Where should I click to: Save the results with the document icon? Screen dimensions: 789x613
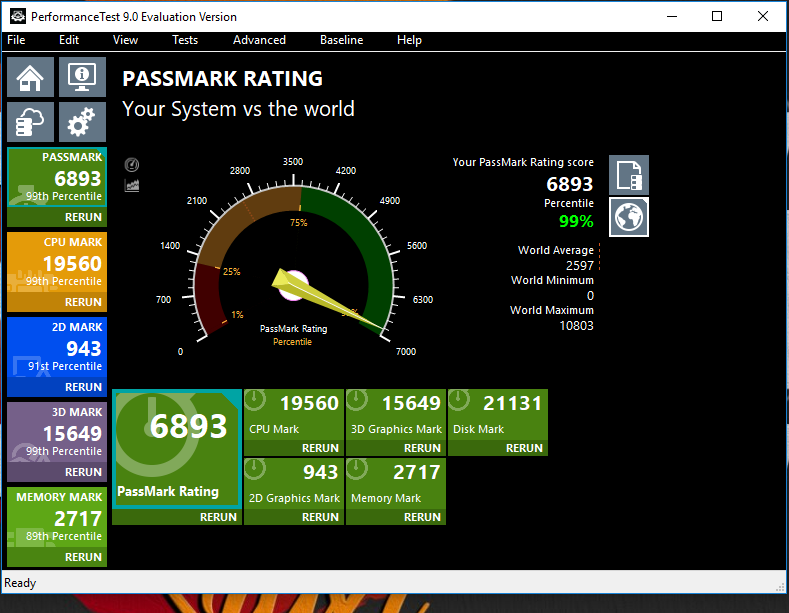point(629,175)
